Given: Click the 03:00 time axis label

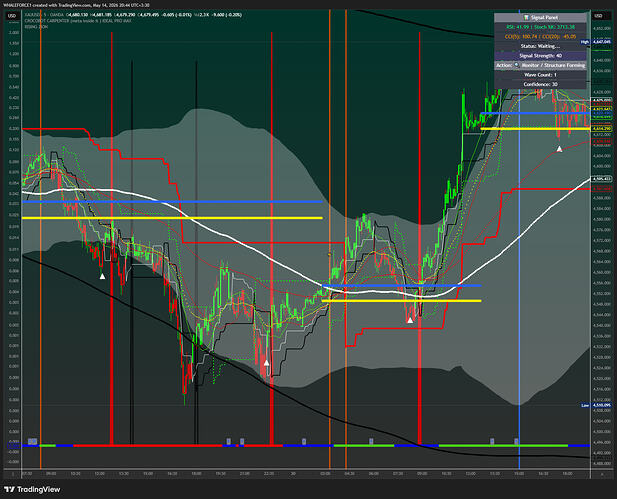Looking at the screenshot, I should pos(325,473).
